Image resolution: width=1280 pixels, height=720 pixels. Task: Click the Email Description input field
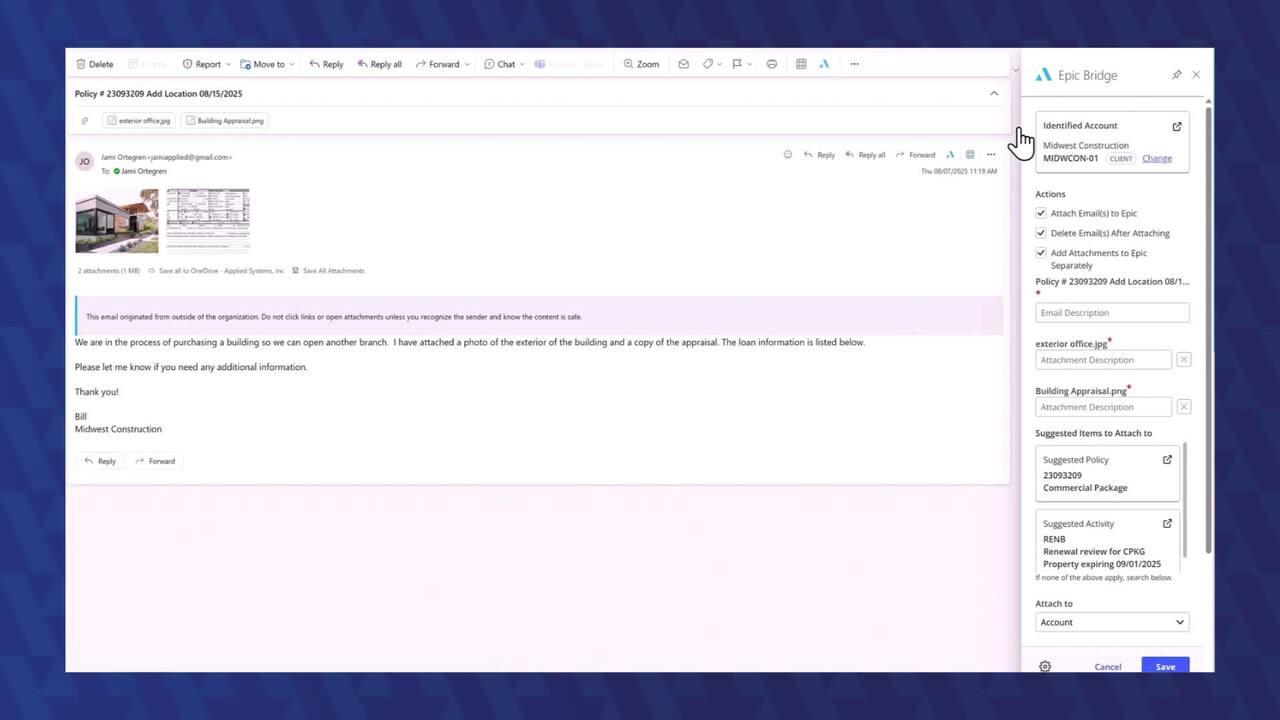coord(1112,313)
